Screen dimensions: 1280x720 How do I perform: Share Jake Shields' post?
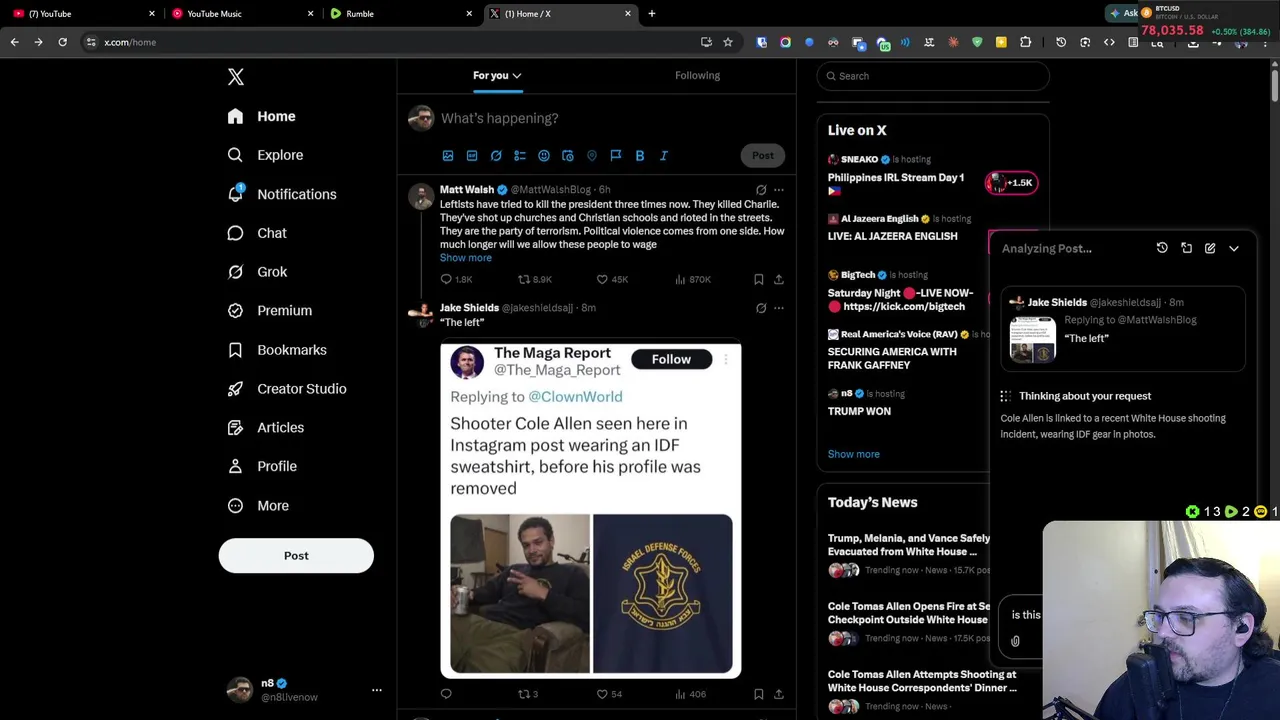779,694
